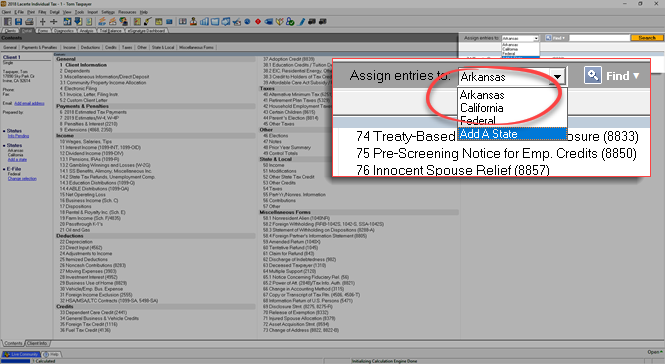Click the rubber stamp toolbar icon
The height and width of the screenshot is (364, 665).
(x=193, y=21)
